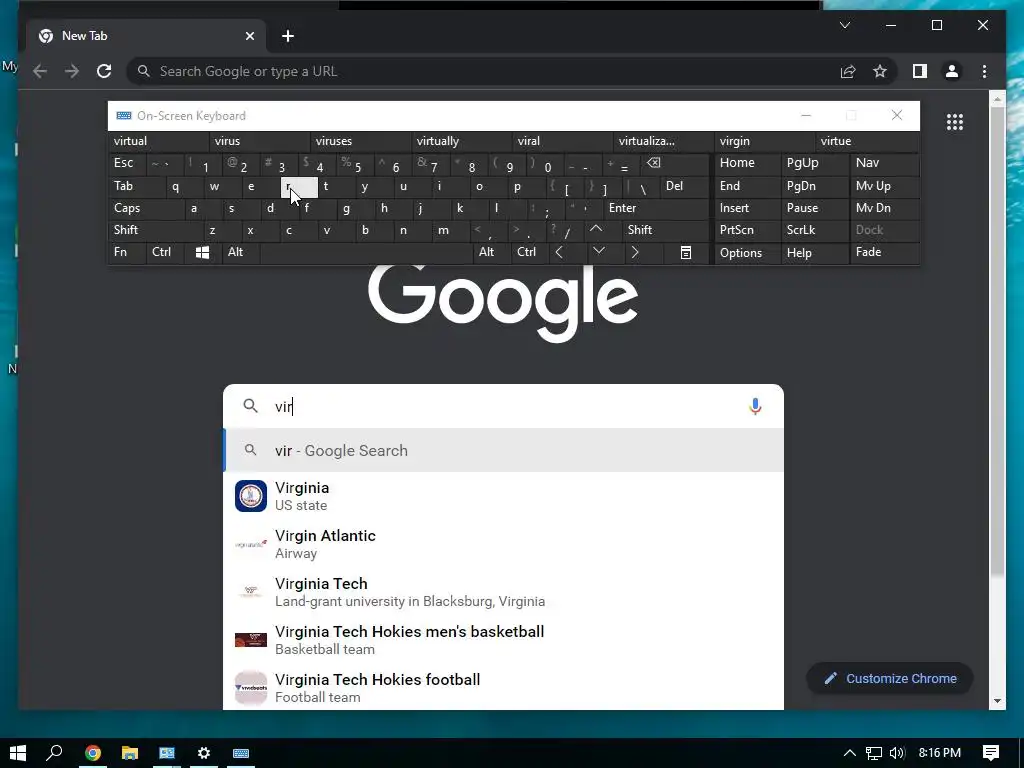Close the New Tab tab

point(249,36)
